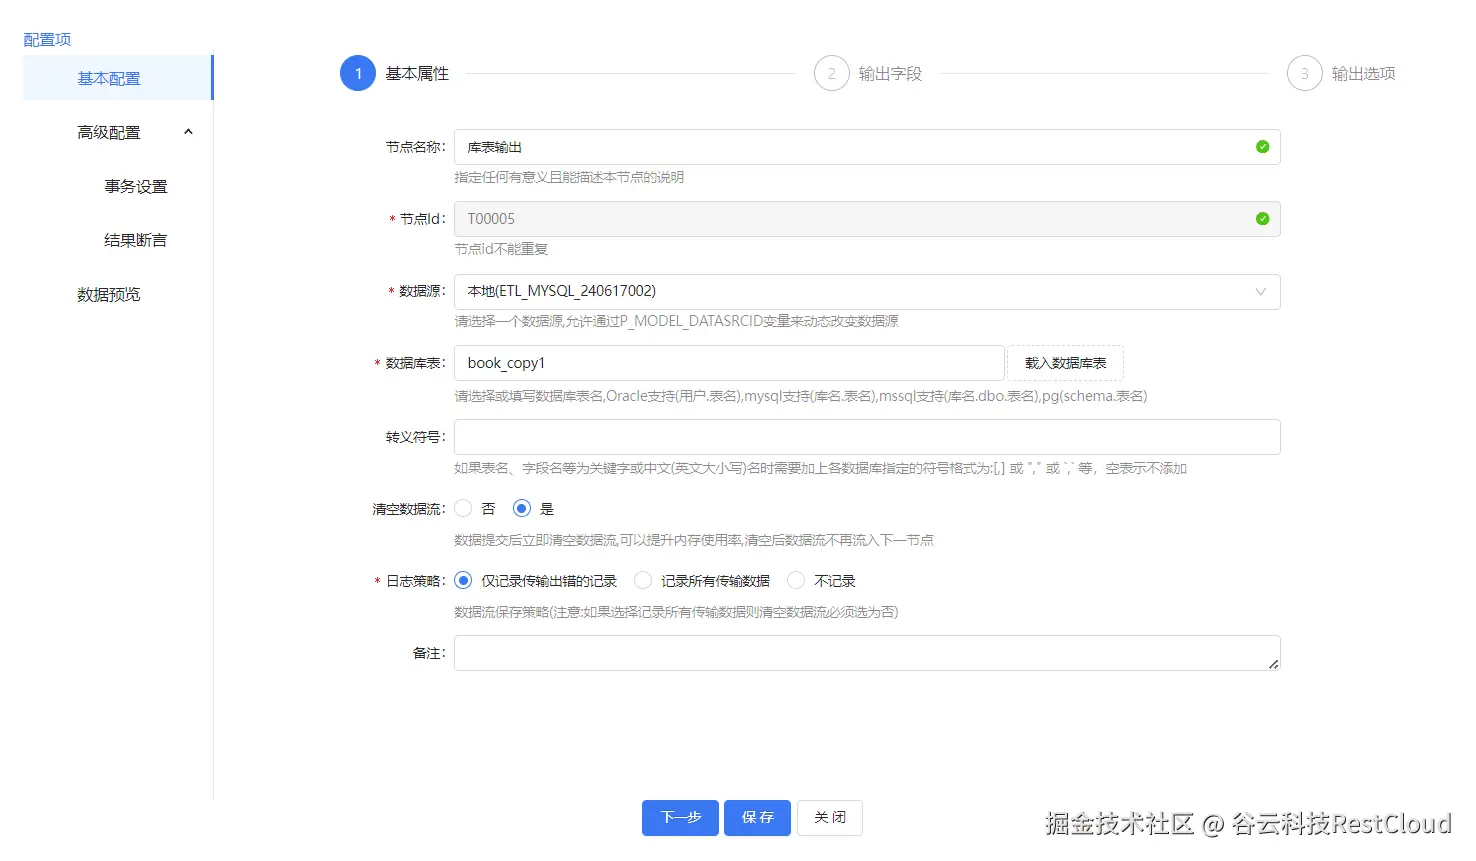Click the dropdown arrow on data source field
The width and height of the screenshot is (1476, 861).
click(1262, 291)
